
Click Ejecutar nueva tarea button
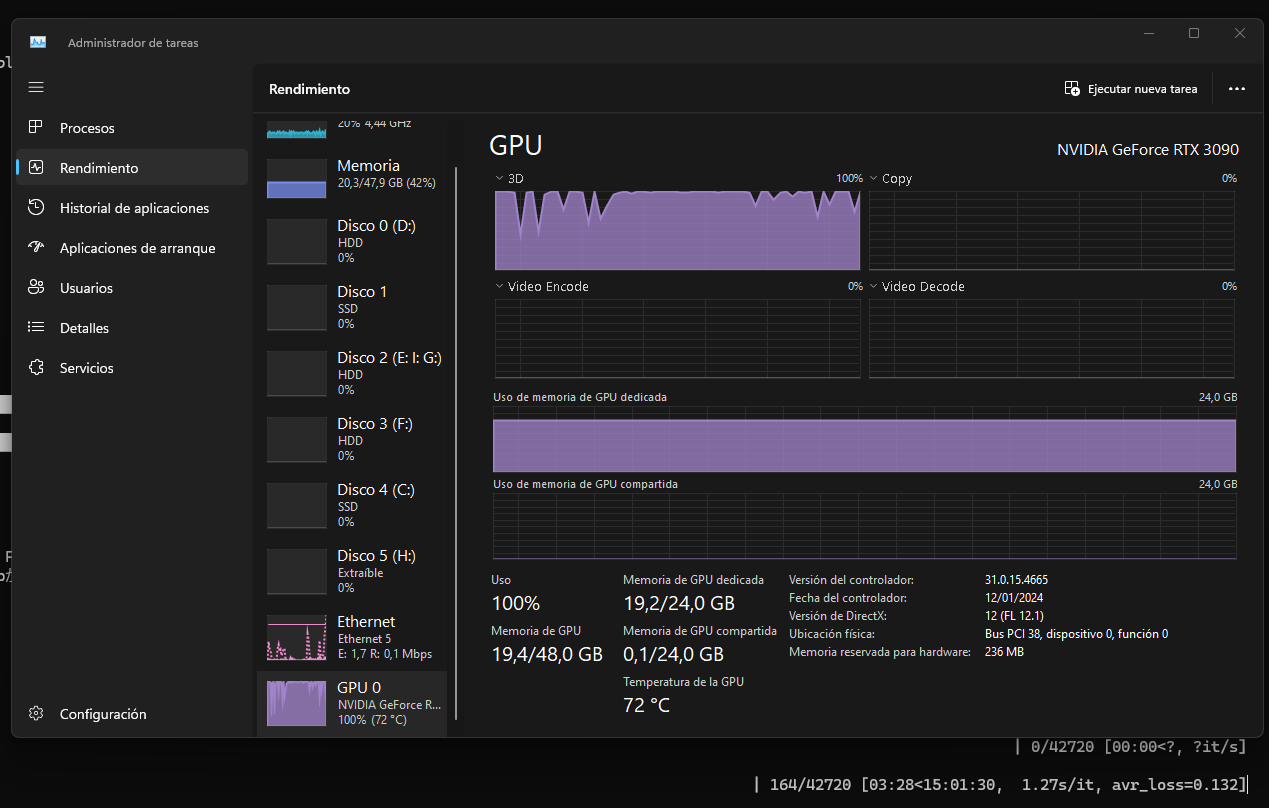1131,89
